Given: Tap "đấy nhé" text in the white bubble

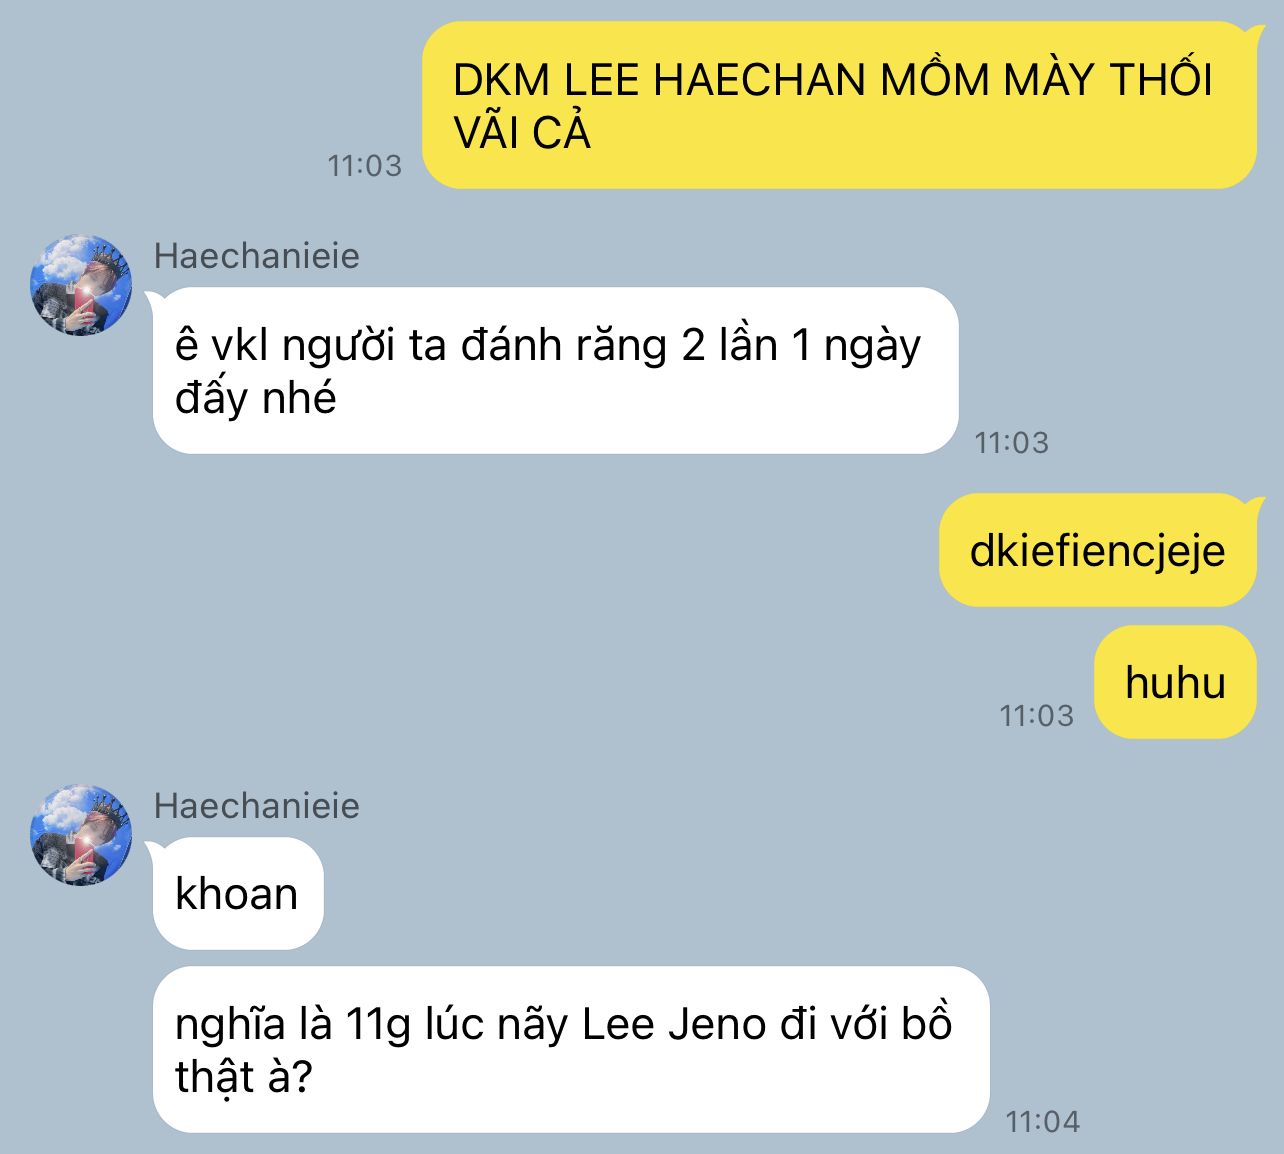Looking at the screenshot, I should click(255, 399).
